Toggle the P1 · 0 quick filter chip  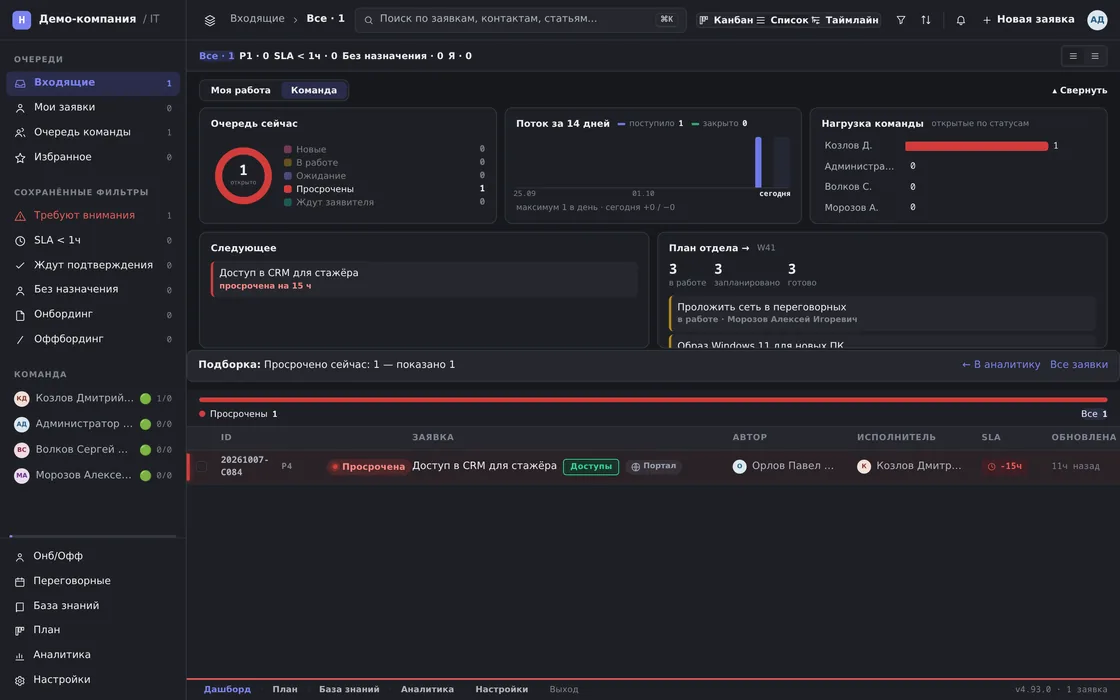[x=254, y=56]
